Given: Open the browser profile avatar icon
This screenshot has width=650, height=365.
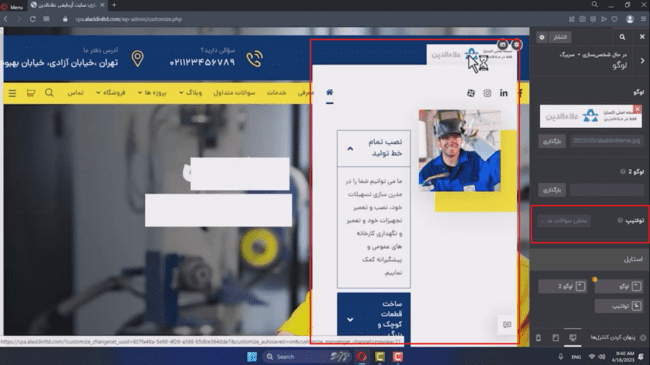Looking at the screenshot, I should click(630, 19).
